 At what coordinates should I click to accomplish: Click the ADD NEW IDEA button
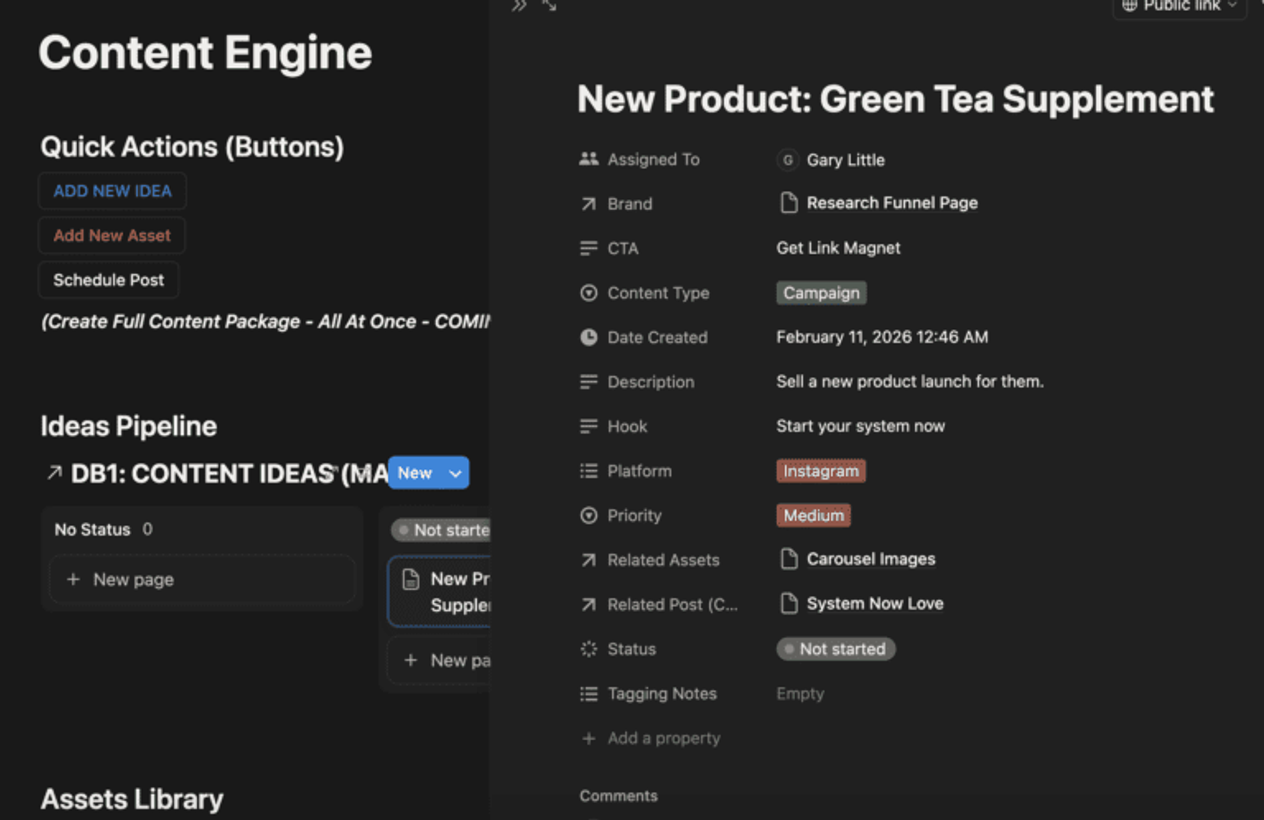112,191
